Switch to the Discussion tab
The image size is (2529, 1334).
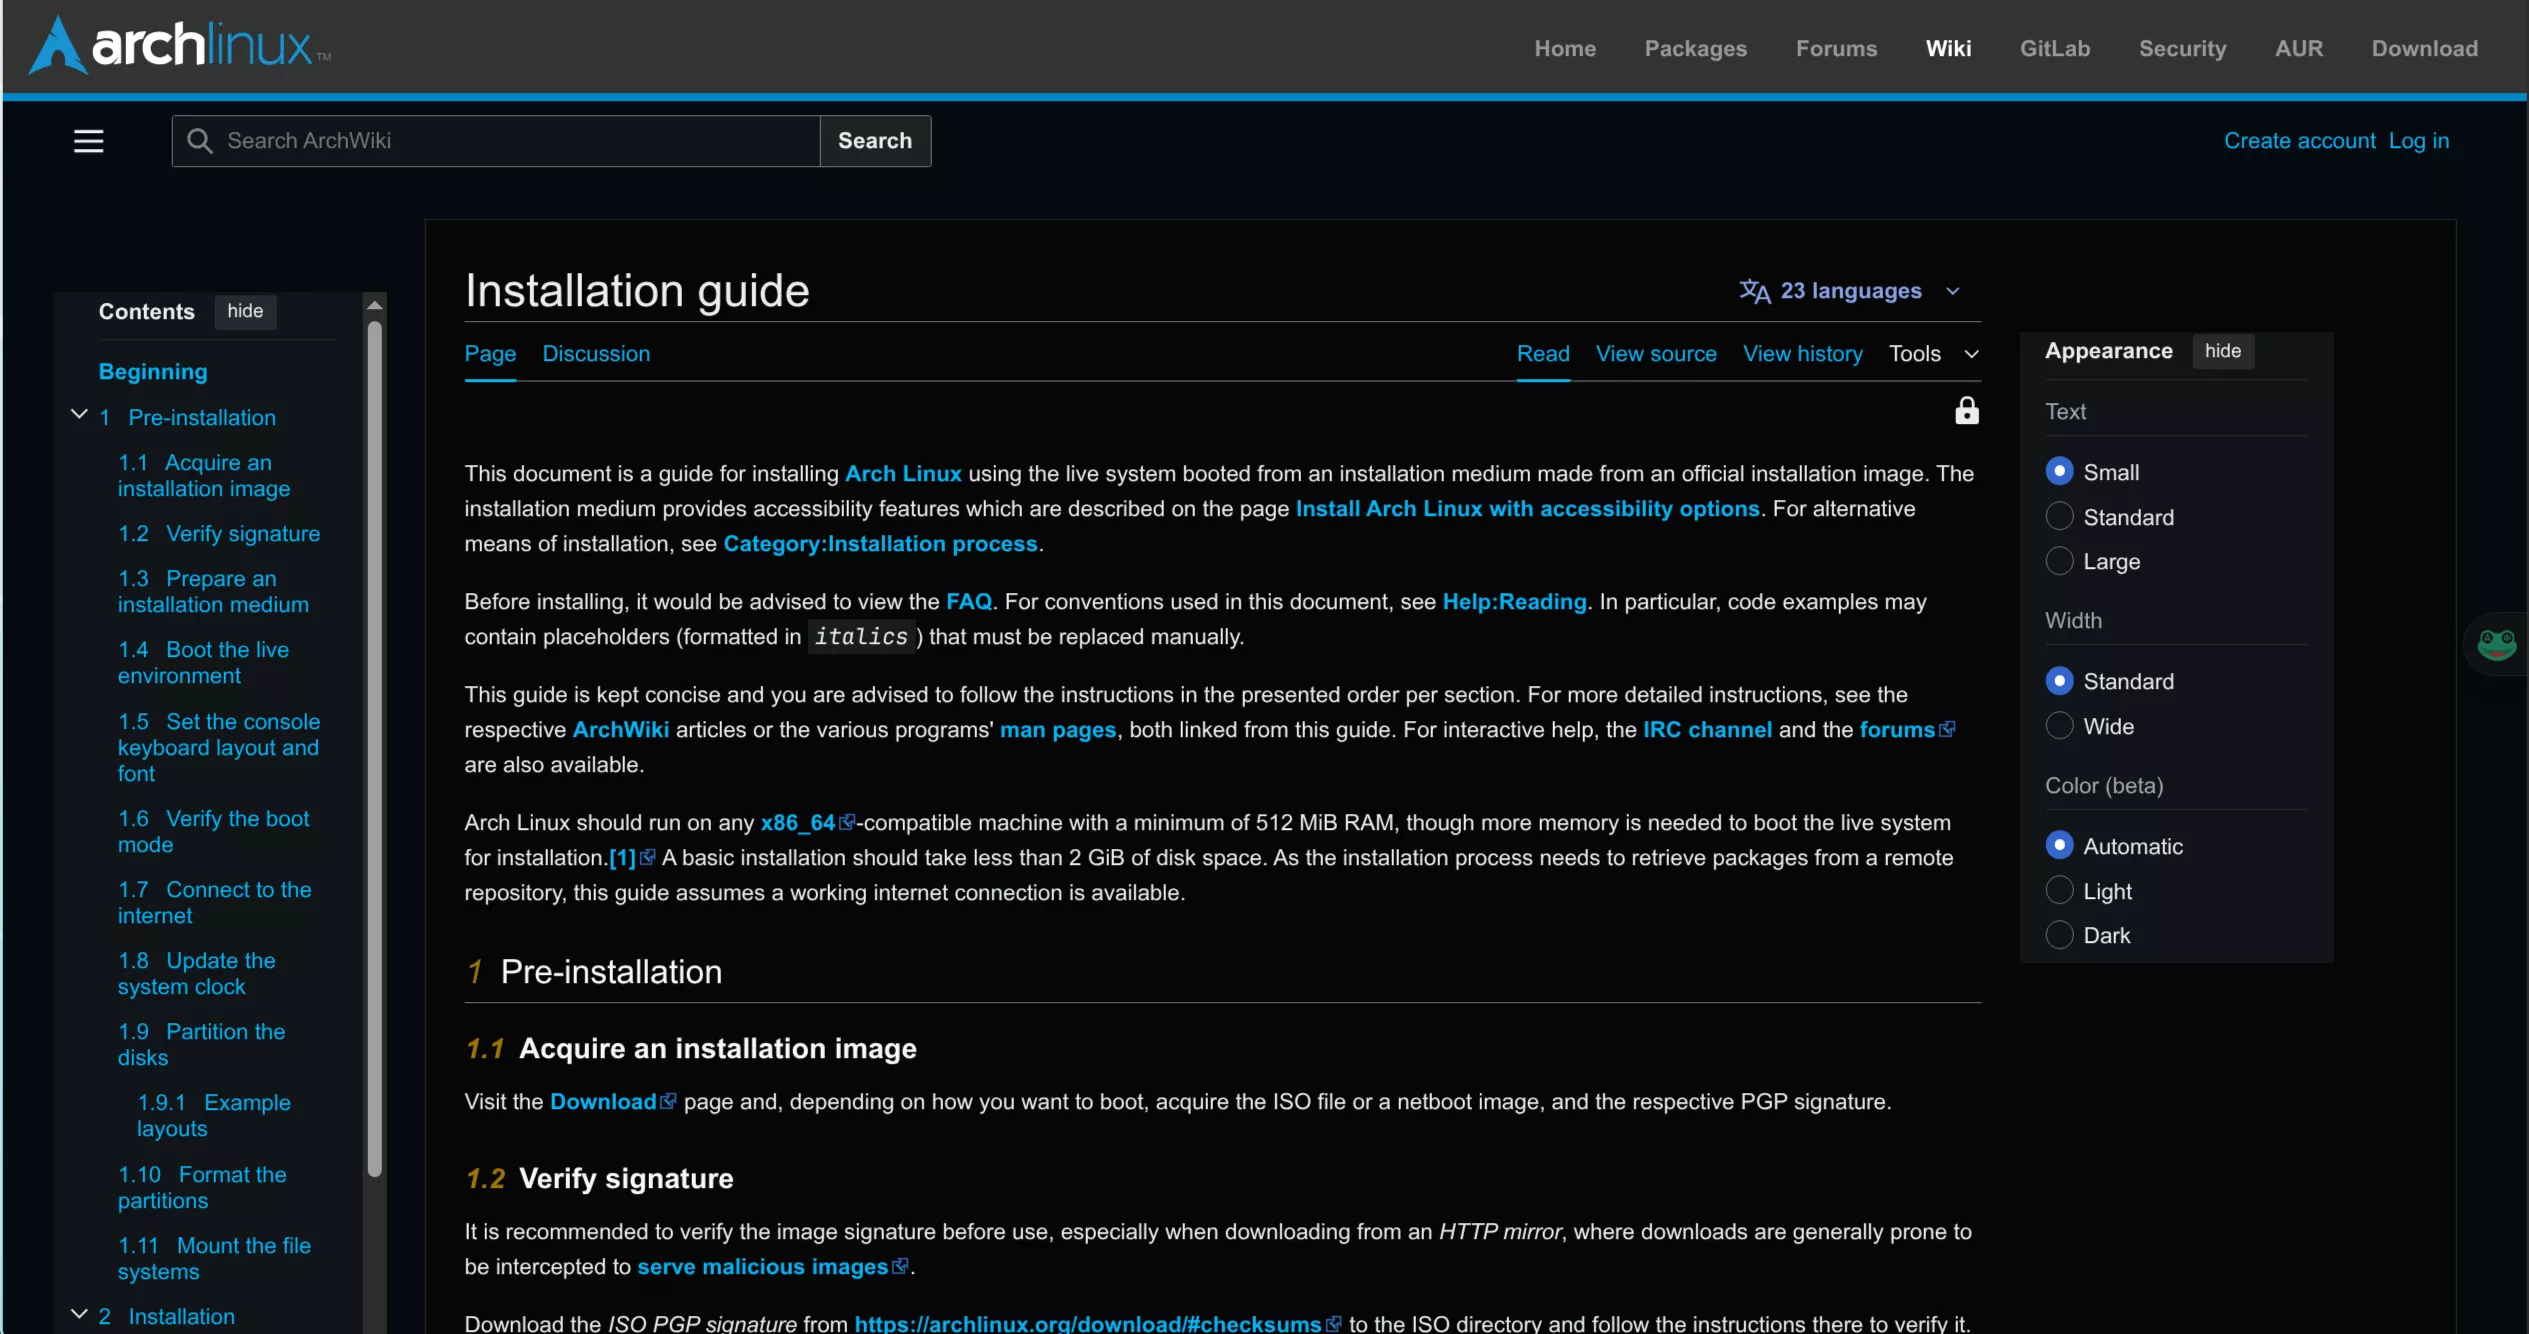click(596, 354)
